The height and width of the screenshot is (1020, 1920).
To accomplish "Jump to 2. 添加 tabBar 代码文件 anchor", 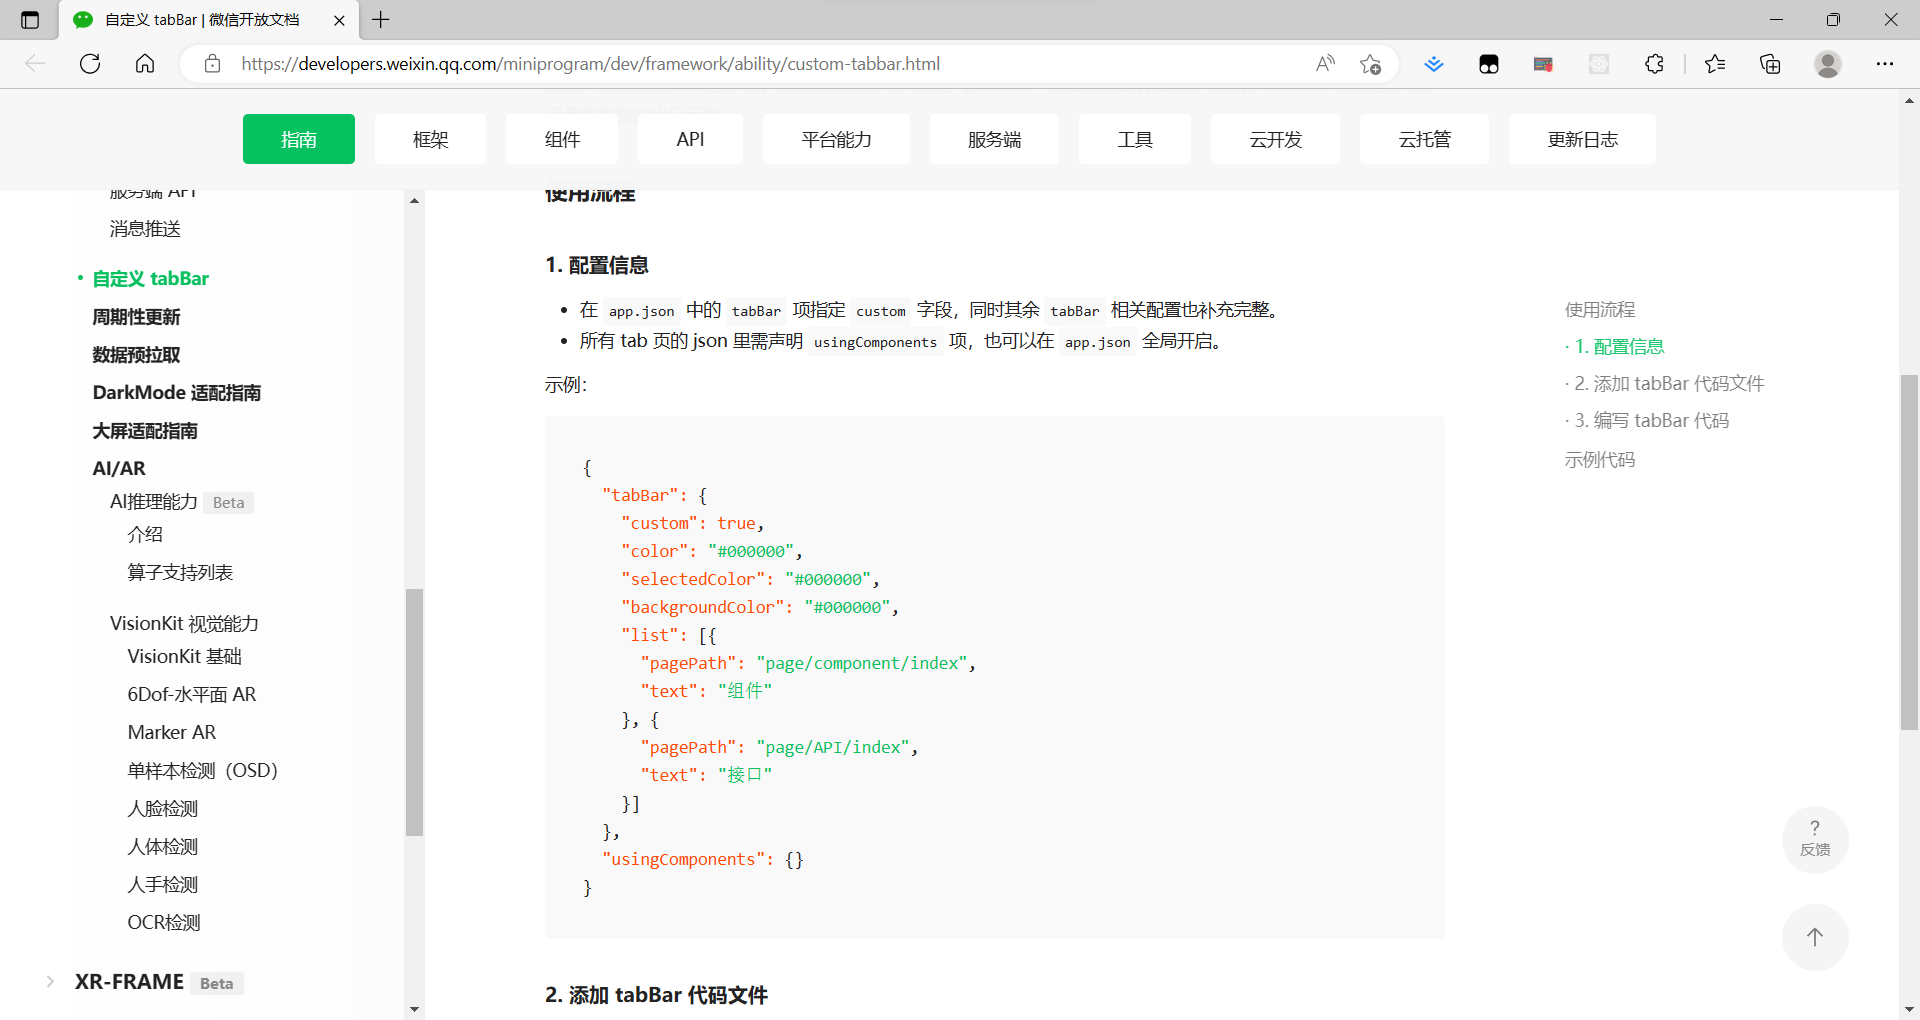I will (x=1664, y=383).
